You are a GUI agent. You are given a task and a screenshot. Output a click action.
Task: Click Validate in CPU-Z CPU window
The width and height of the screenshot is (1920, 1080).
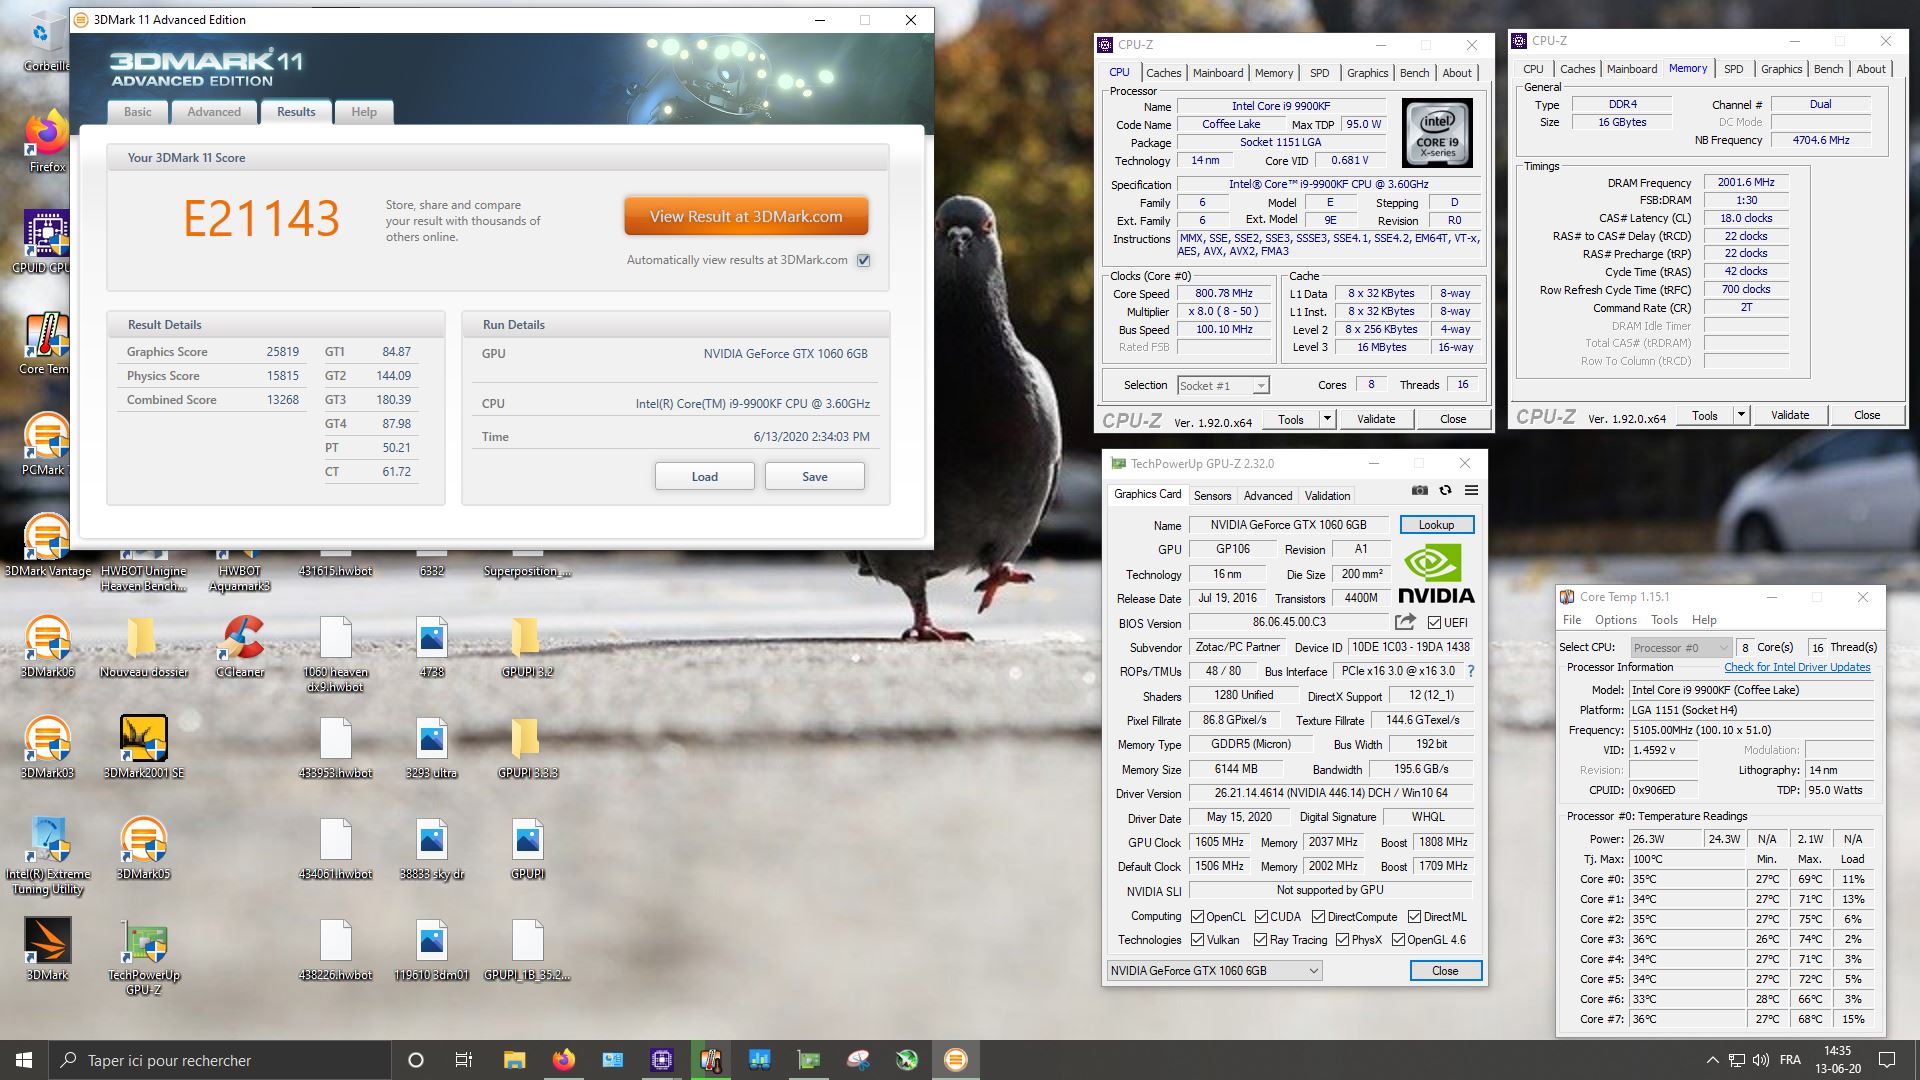tap(1376, 419)
